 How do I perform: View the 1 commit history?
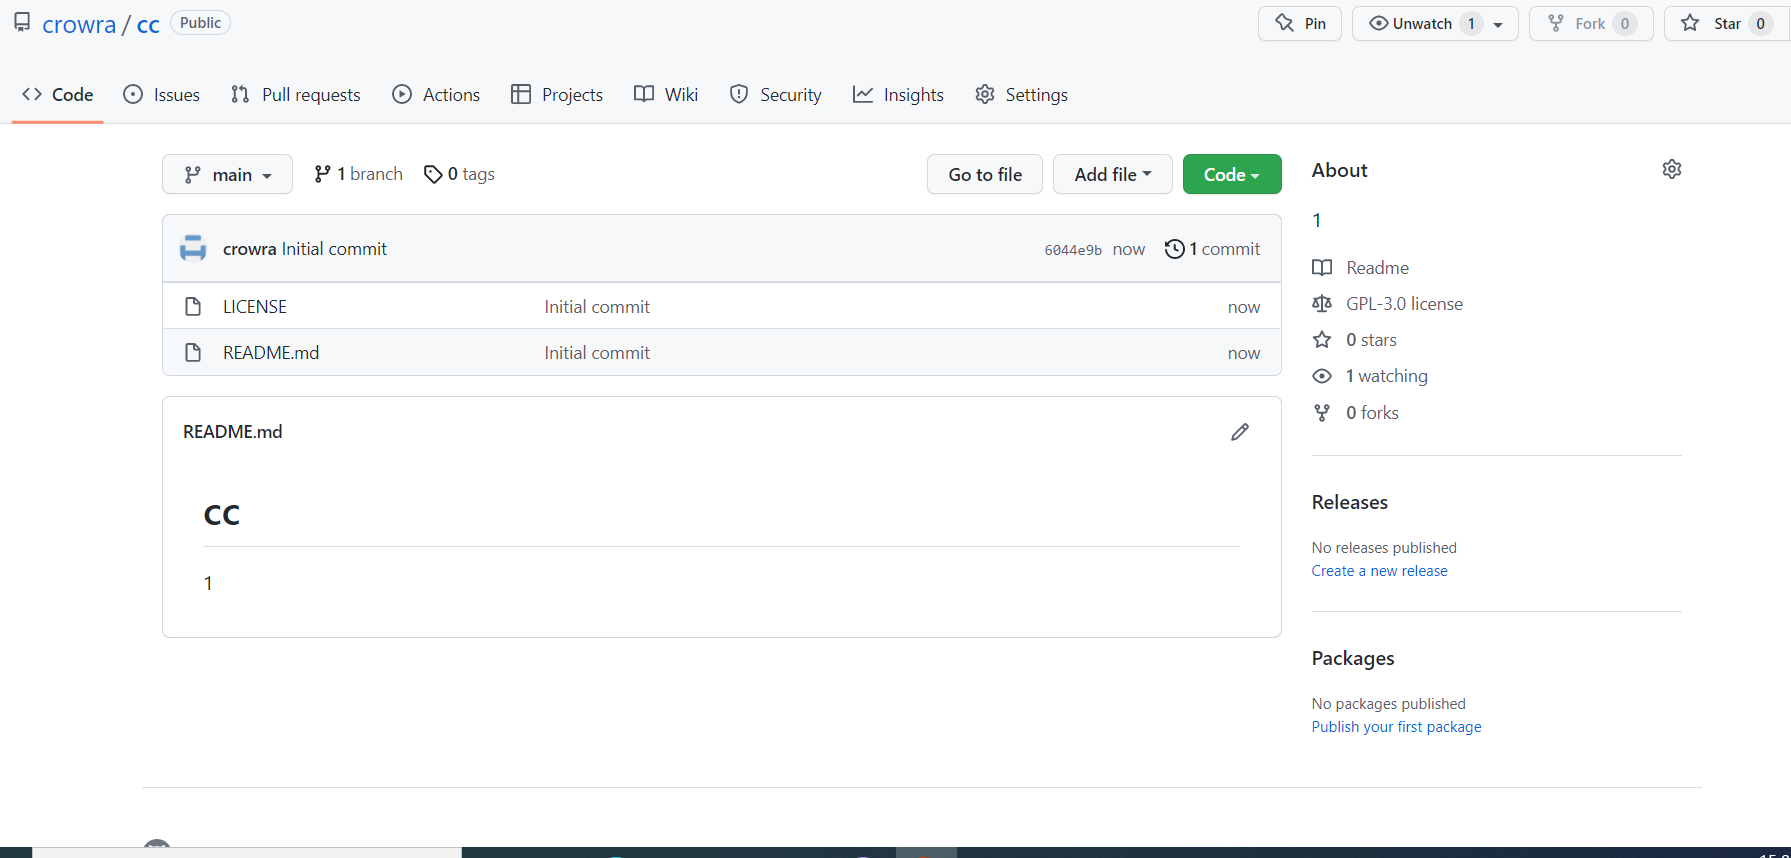[1213, 249]
